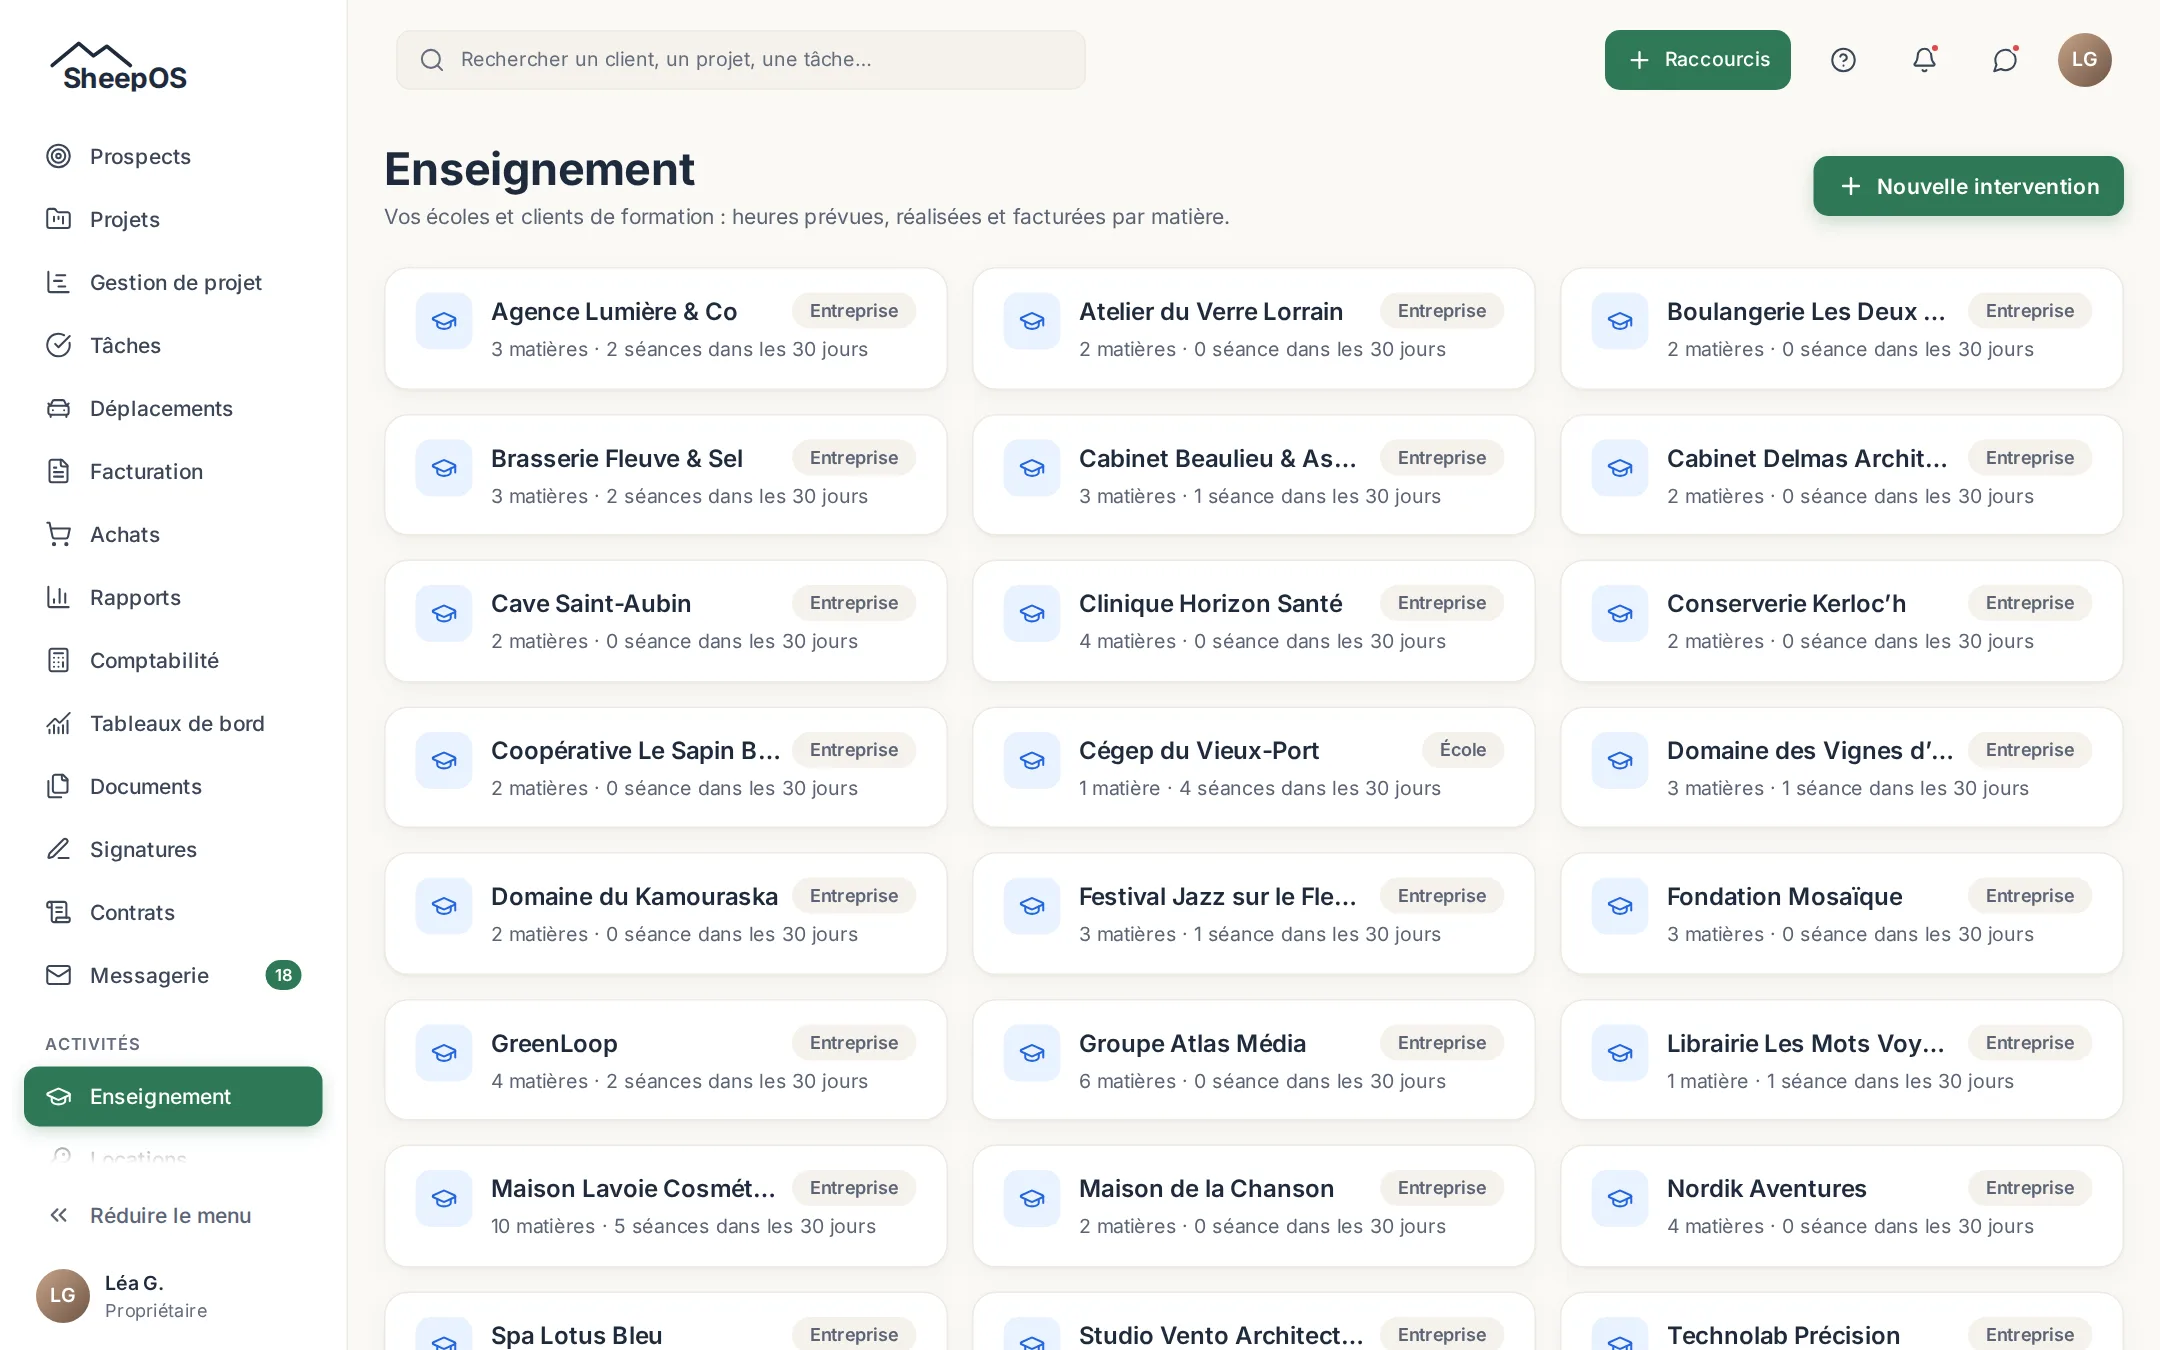Click "1 matière · 1 séance dans les 30 jours"
2160x1350 pixels.
click(x=1840, y=1081)
